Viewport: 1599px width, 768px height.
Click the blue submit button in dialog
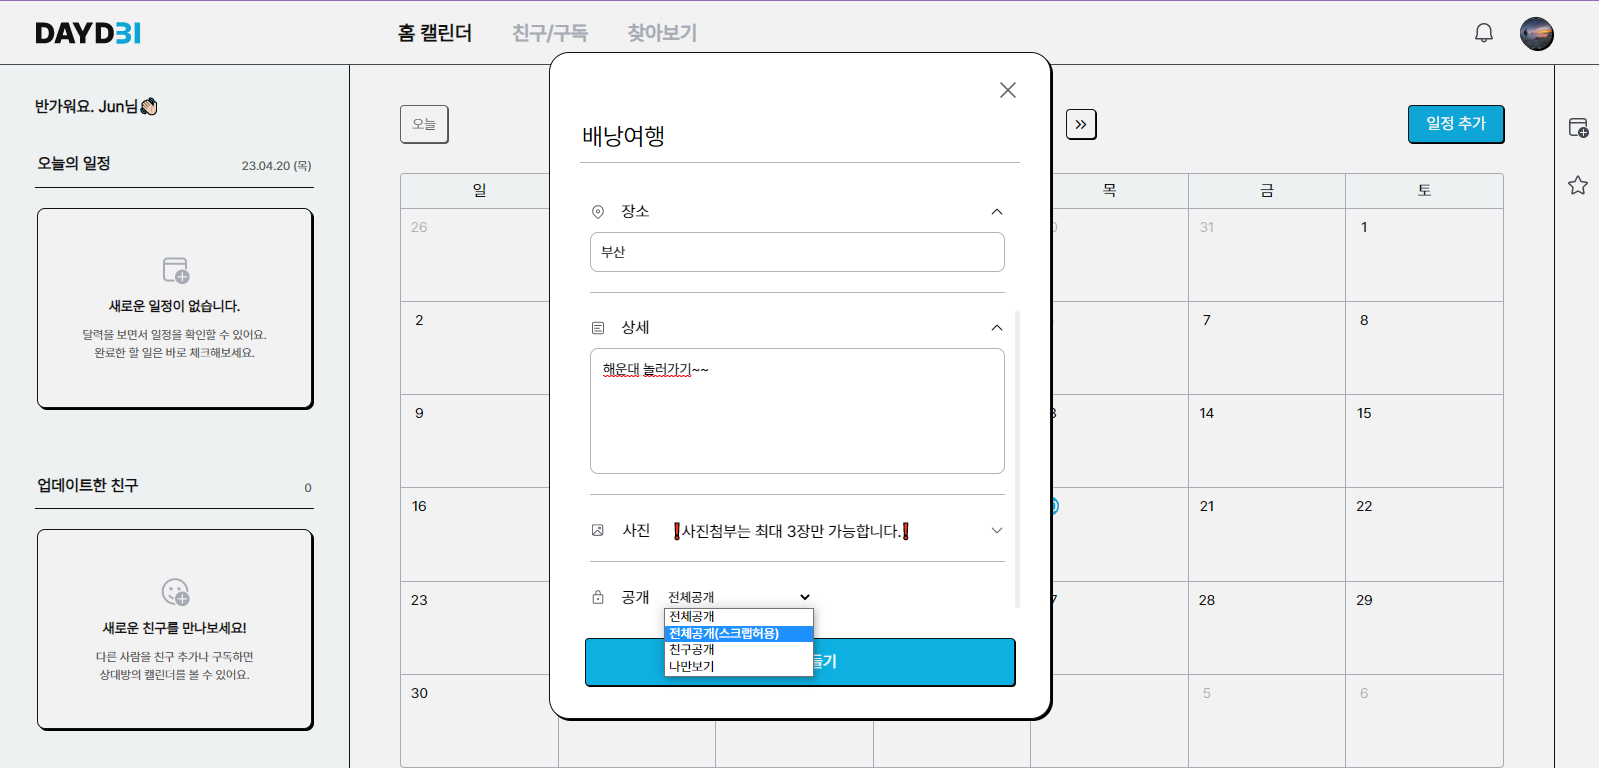coord(800,662)
